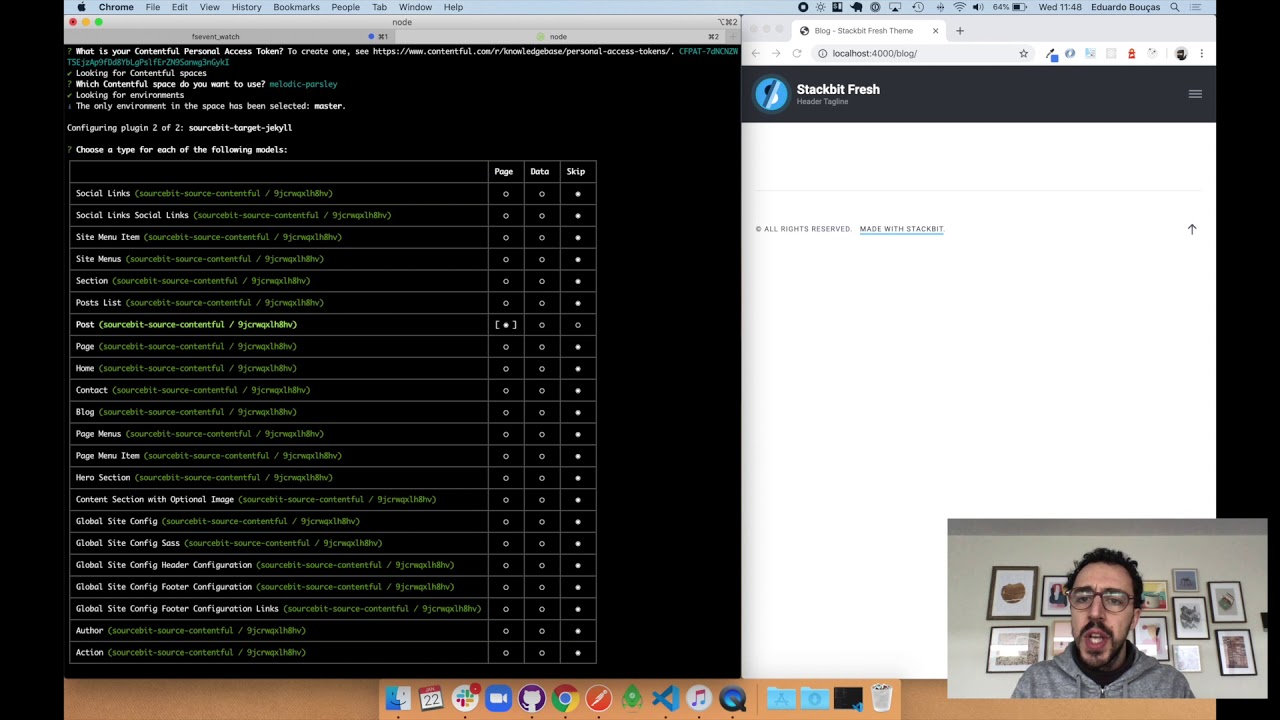The width and height of the screenshot is (1280, 720).
Task: Click the Stackbit Fresh site title
Action: [838, 89]
